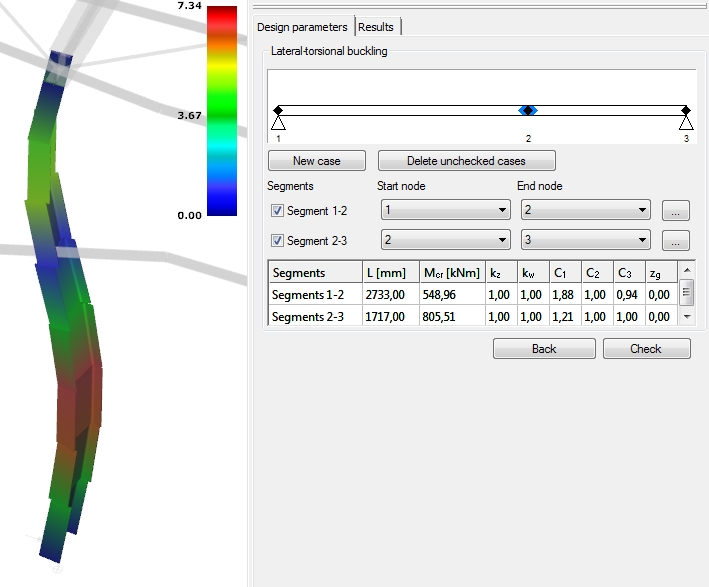The width and height of the screenshot is (709, 587).
Task: Click the 805,51 Mcr value cell
Action: (x=452, y=317)
